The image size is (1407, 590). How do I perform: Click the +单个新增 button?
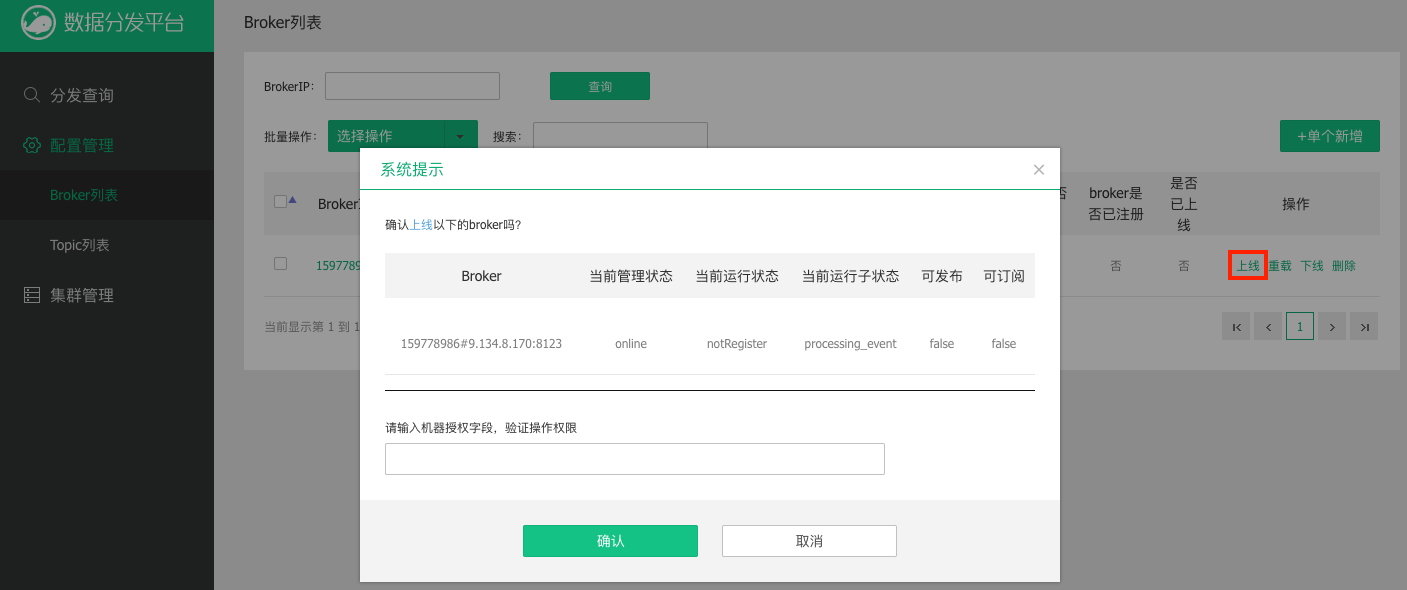(1329, 136)
